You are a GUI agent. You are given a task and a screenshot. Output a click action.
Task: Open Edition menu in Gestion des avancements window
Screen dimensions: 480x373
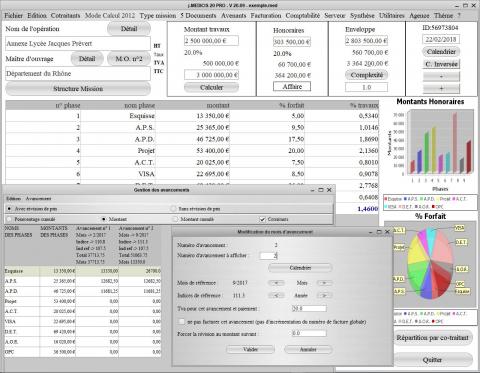[13, 199]
